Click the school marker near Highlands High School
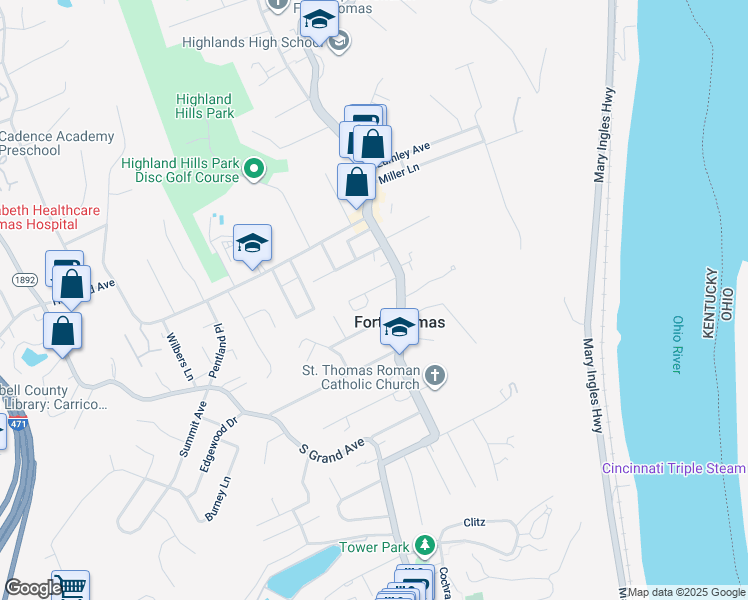This screenshot has width=748, height=600. tap(320, 21)
